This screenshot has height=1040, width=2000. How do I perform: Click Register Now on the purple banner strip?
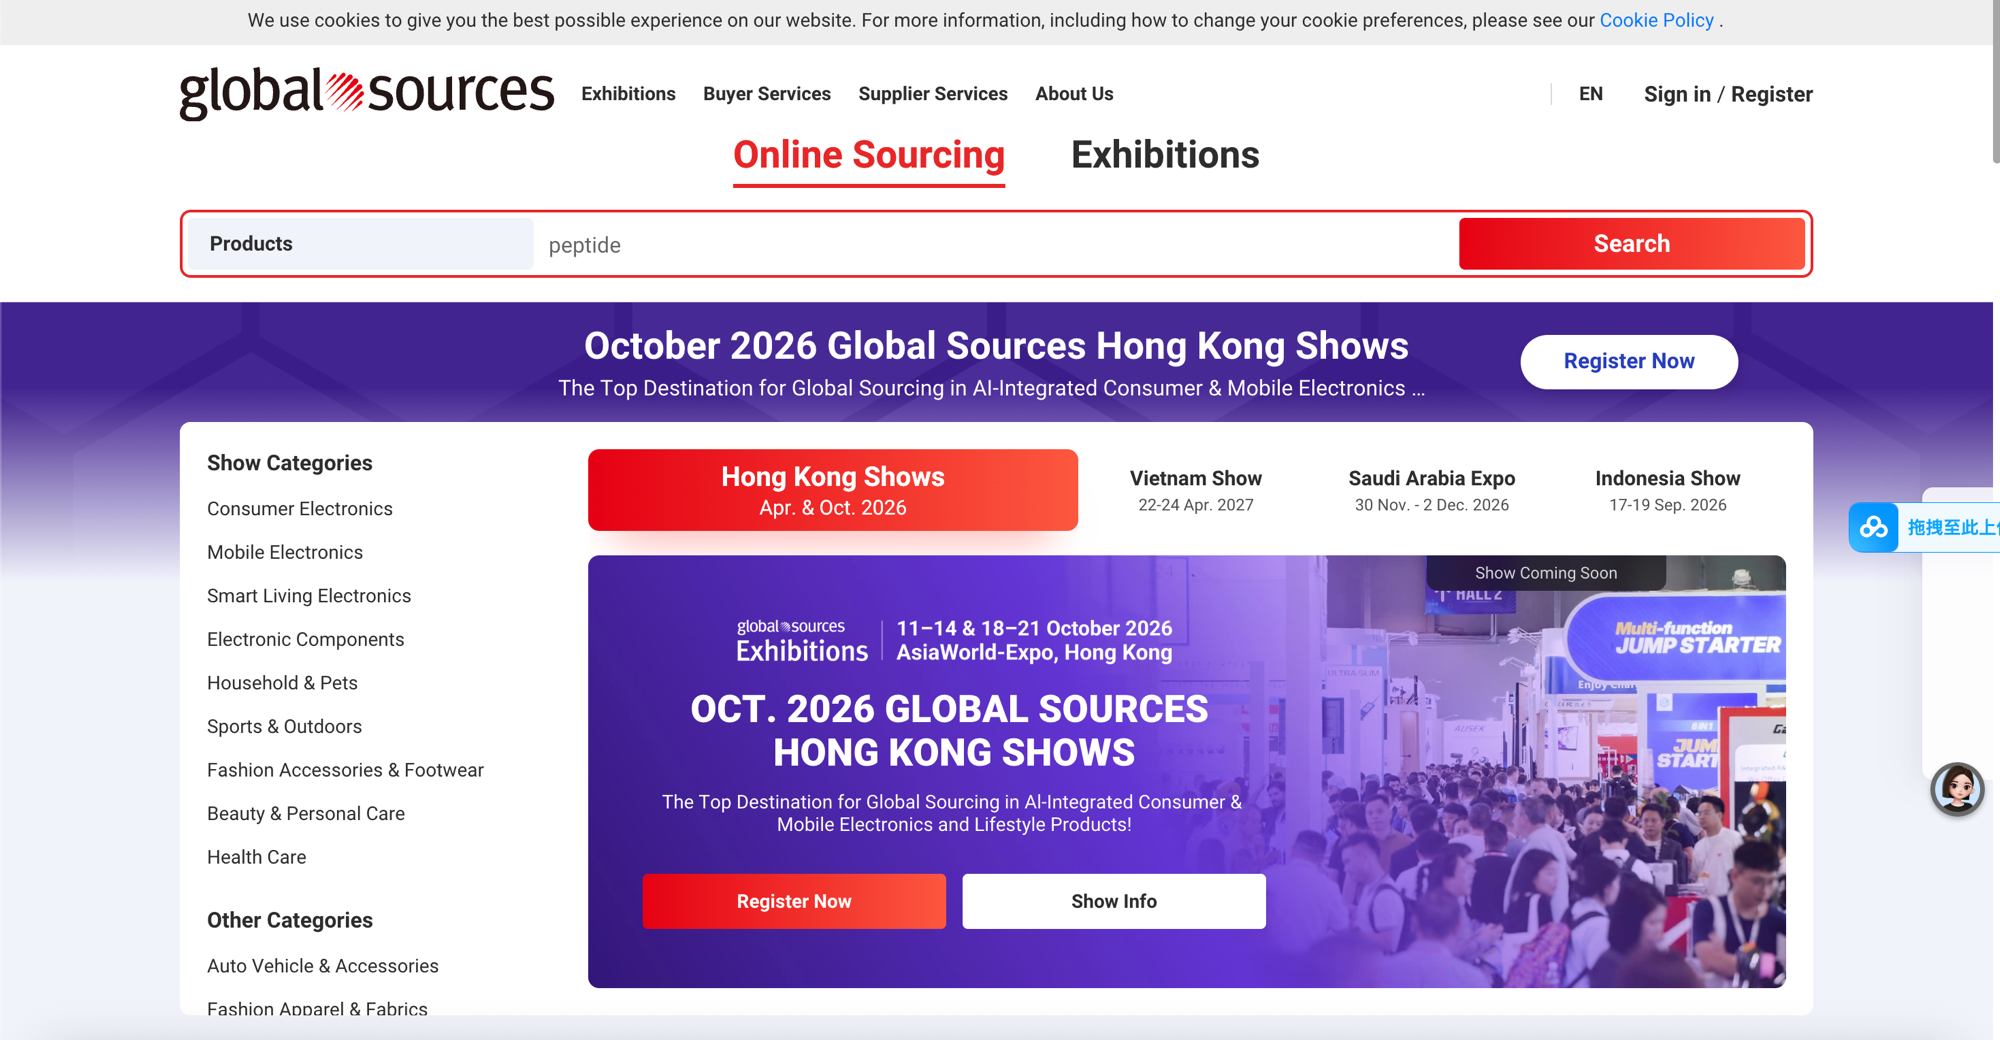1629,361
